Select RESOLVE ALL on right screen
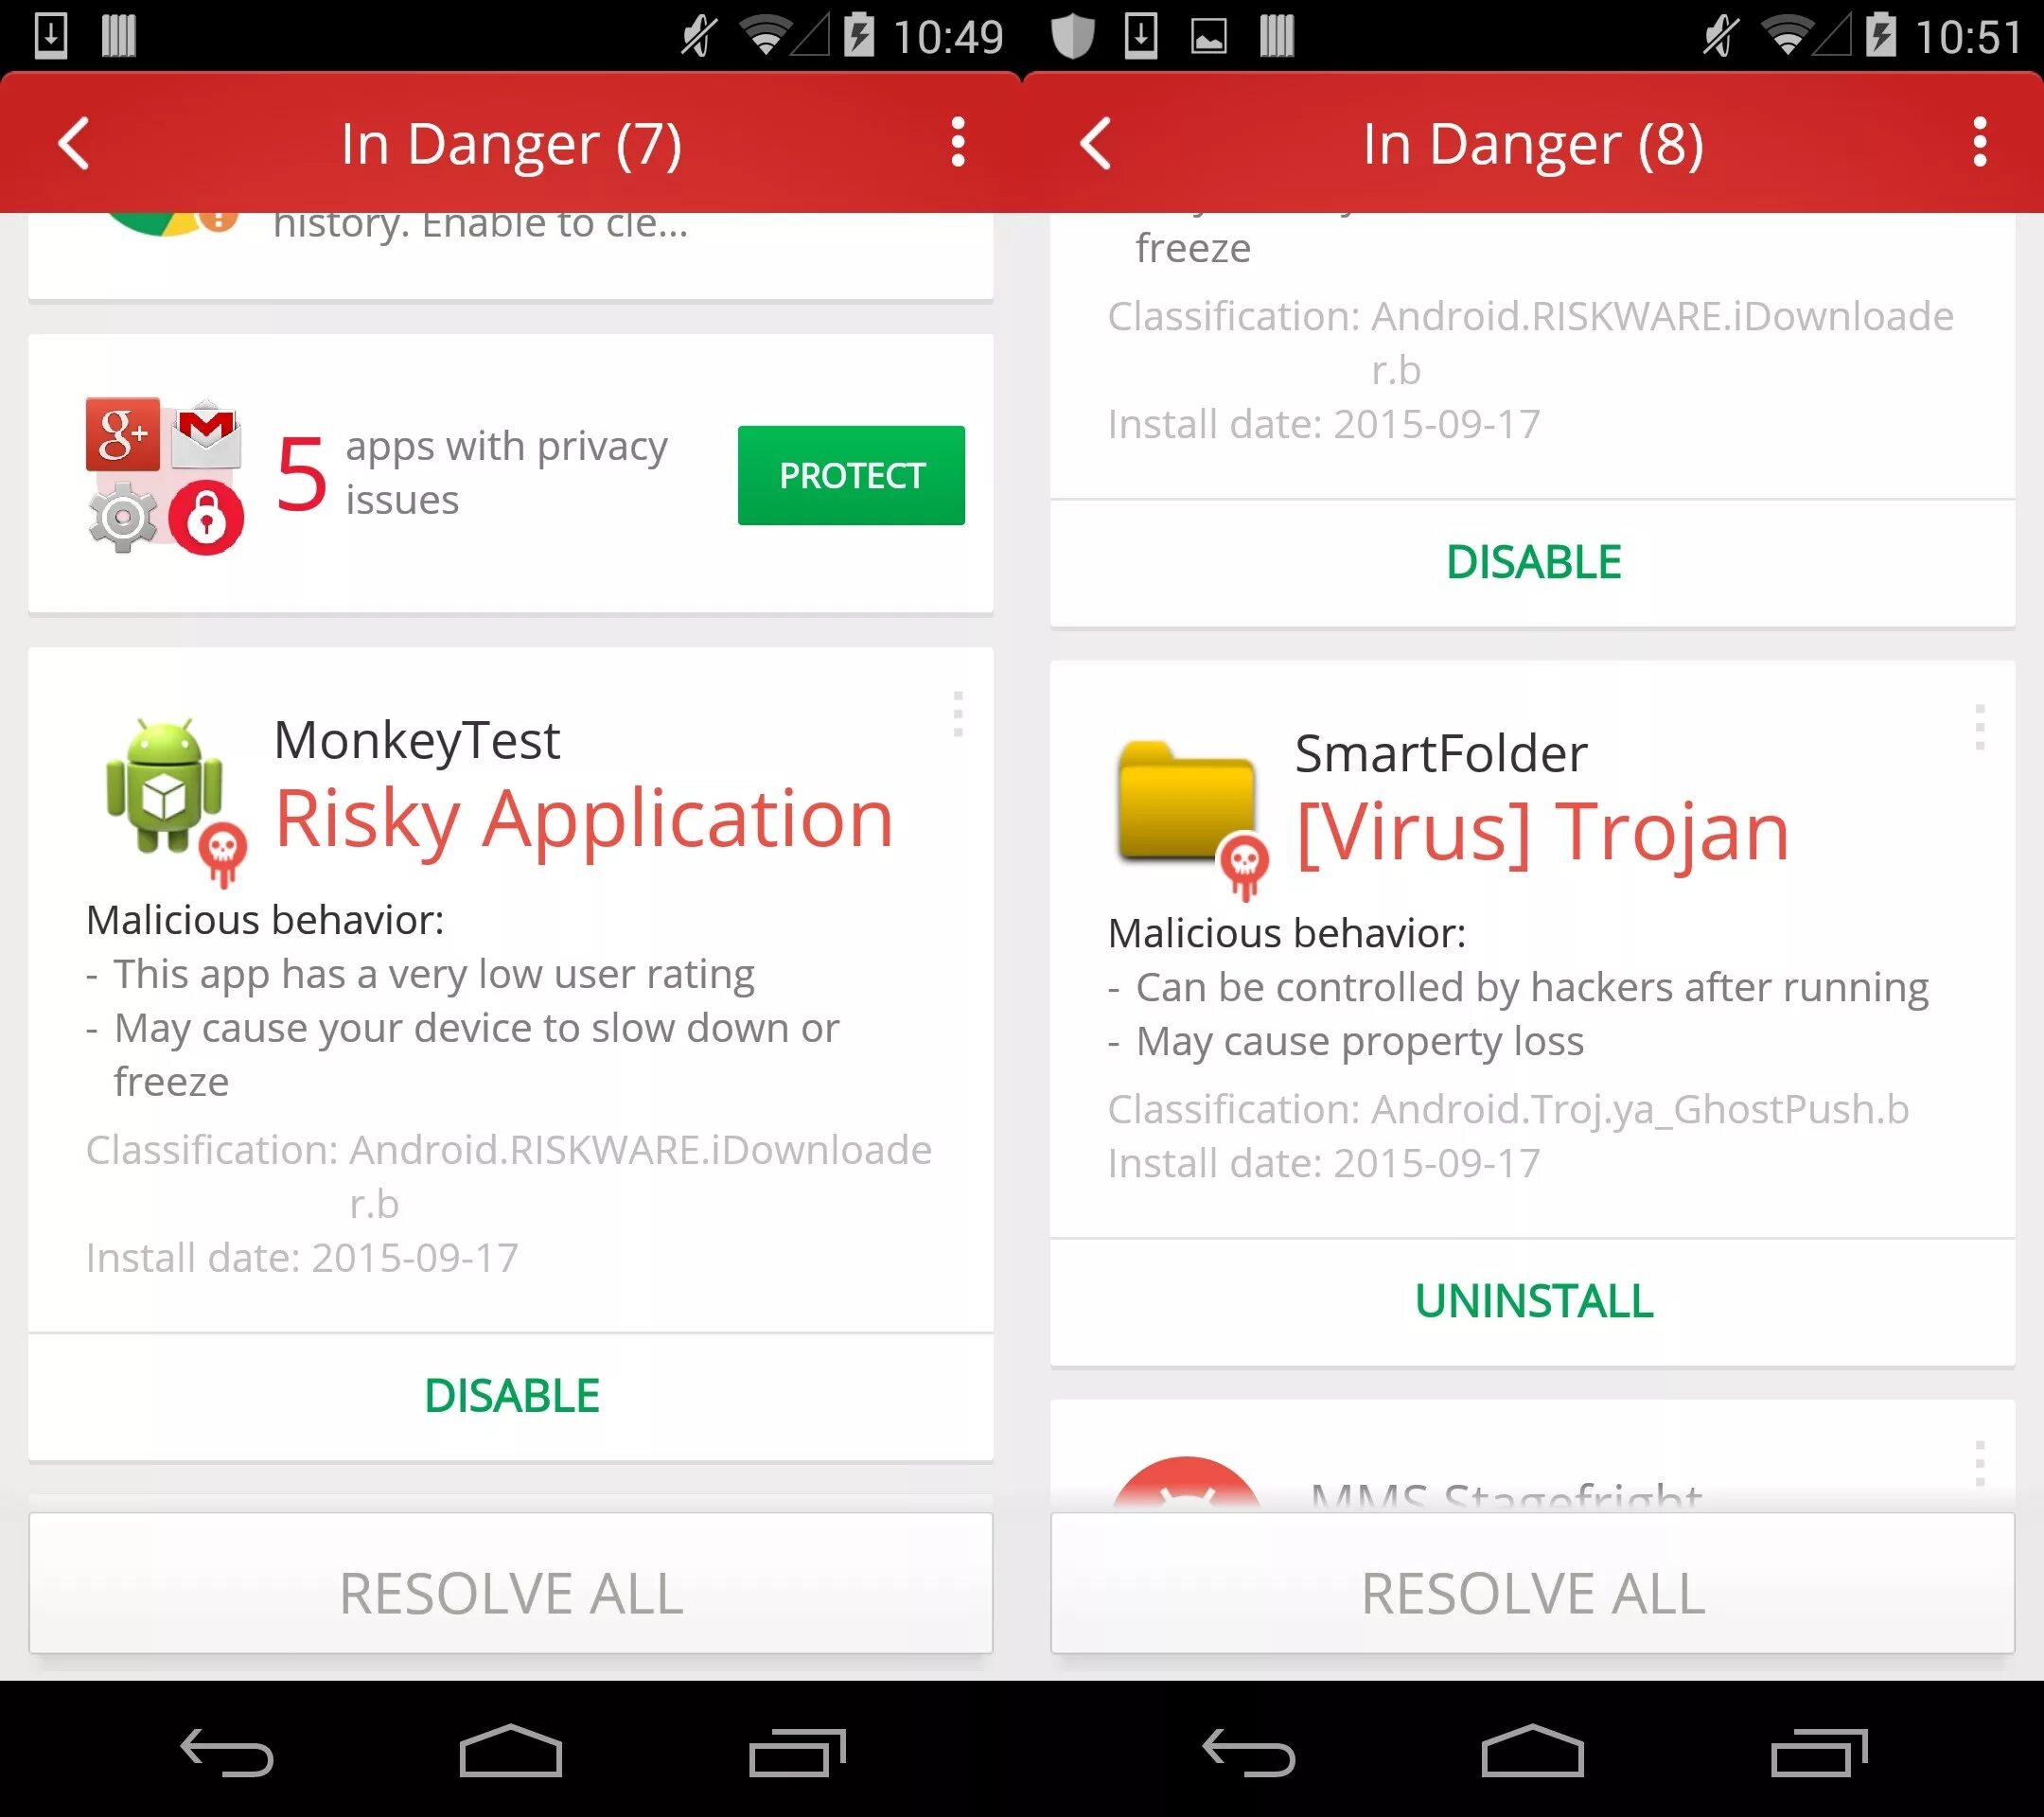Viewport: 2044px width, 1817px height. 1532,1593
